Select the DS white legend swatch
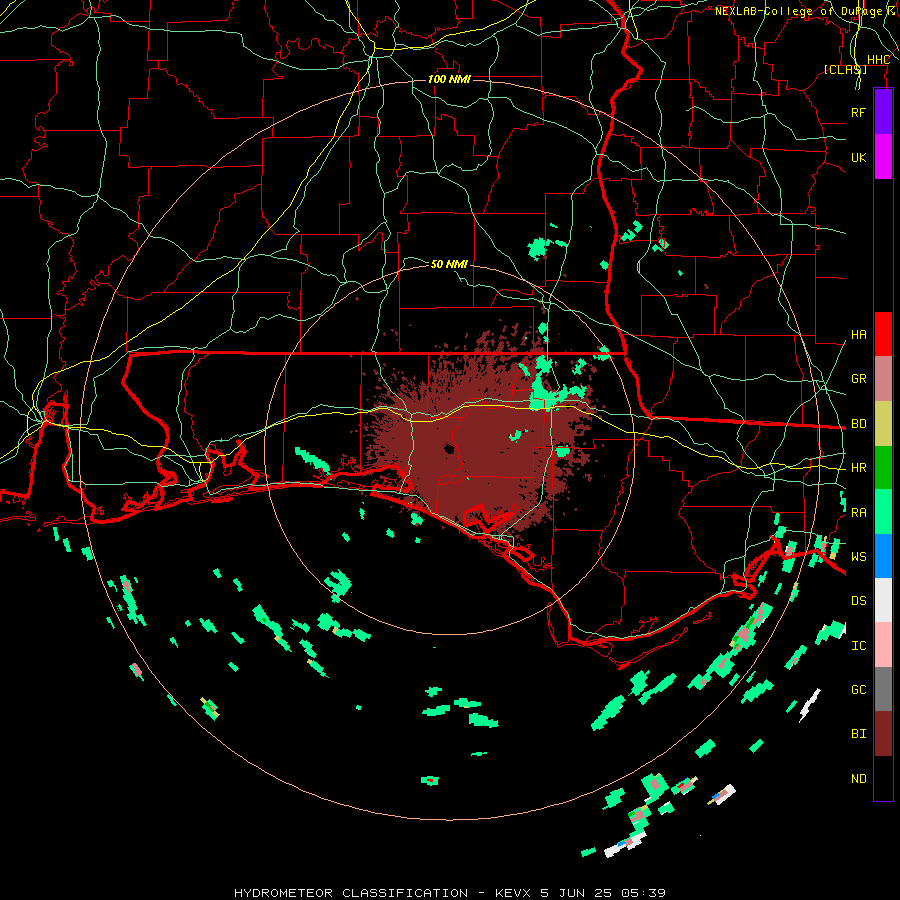This screenshot has width=900, height=900. click(883, 600)
